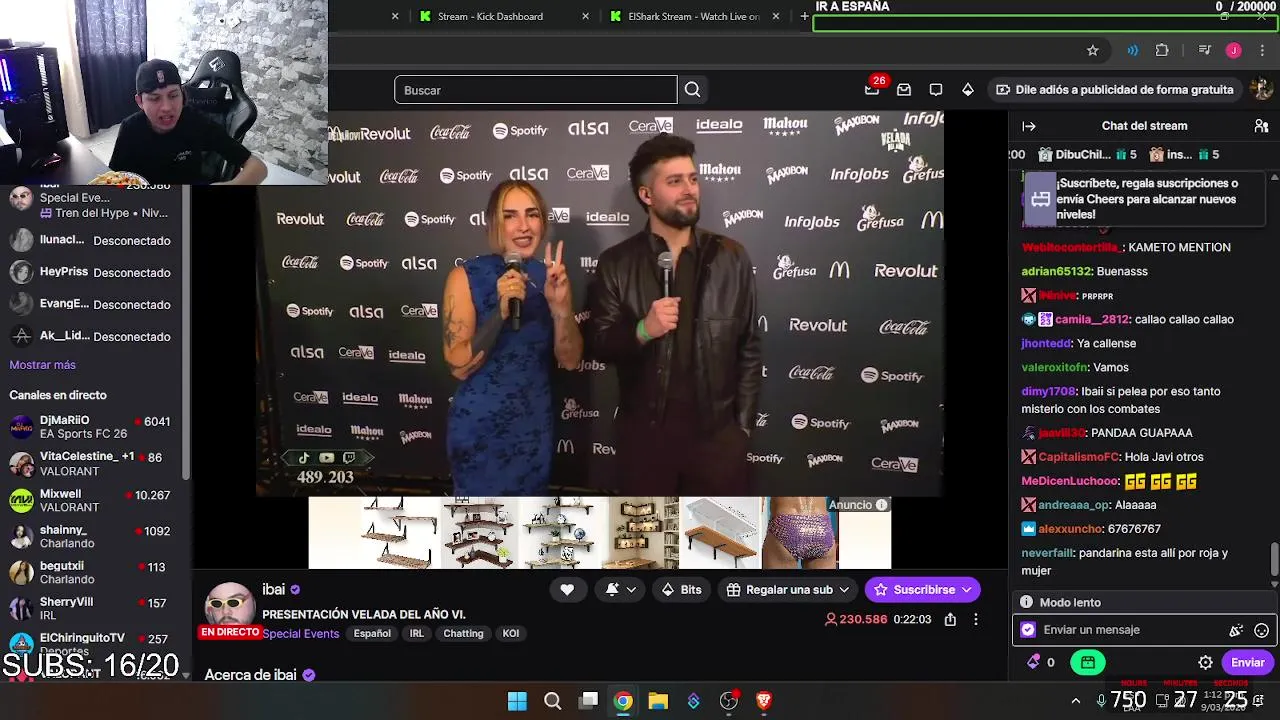The height and width of the screenshot is (720, 1280).
Task: Click the ad-free promo banner
Action: (x=1114, y=90)
